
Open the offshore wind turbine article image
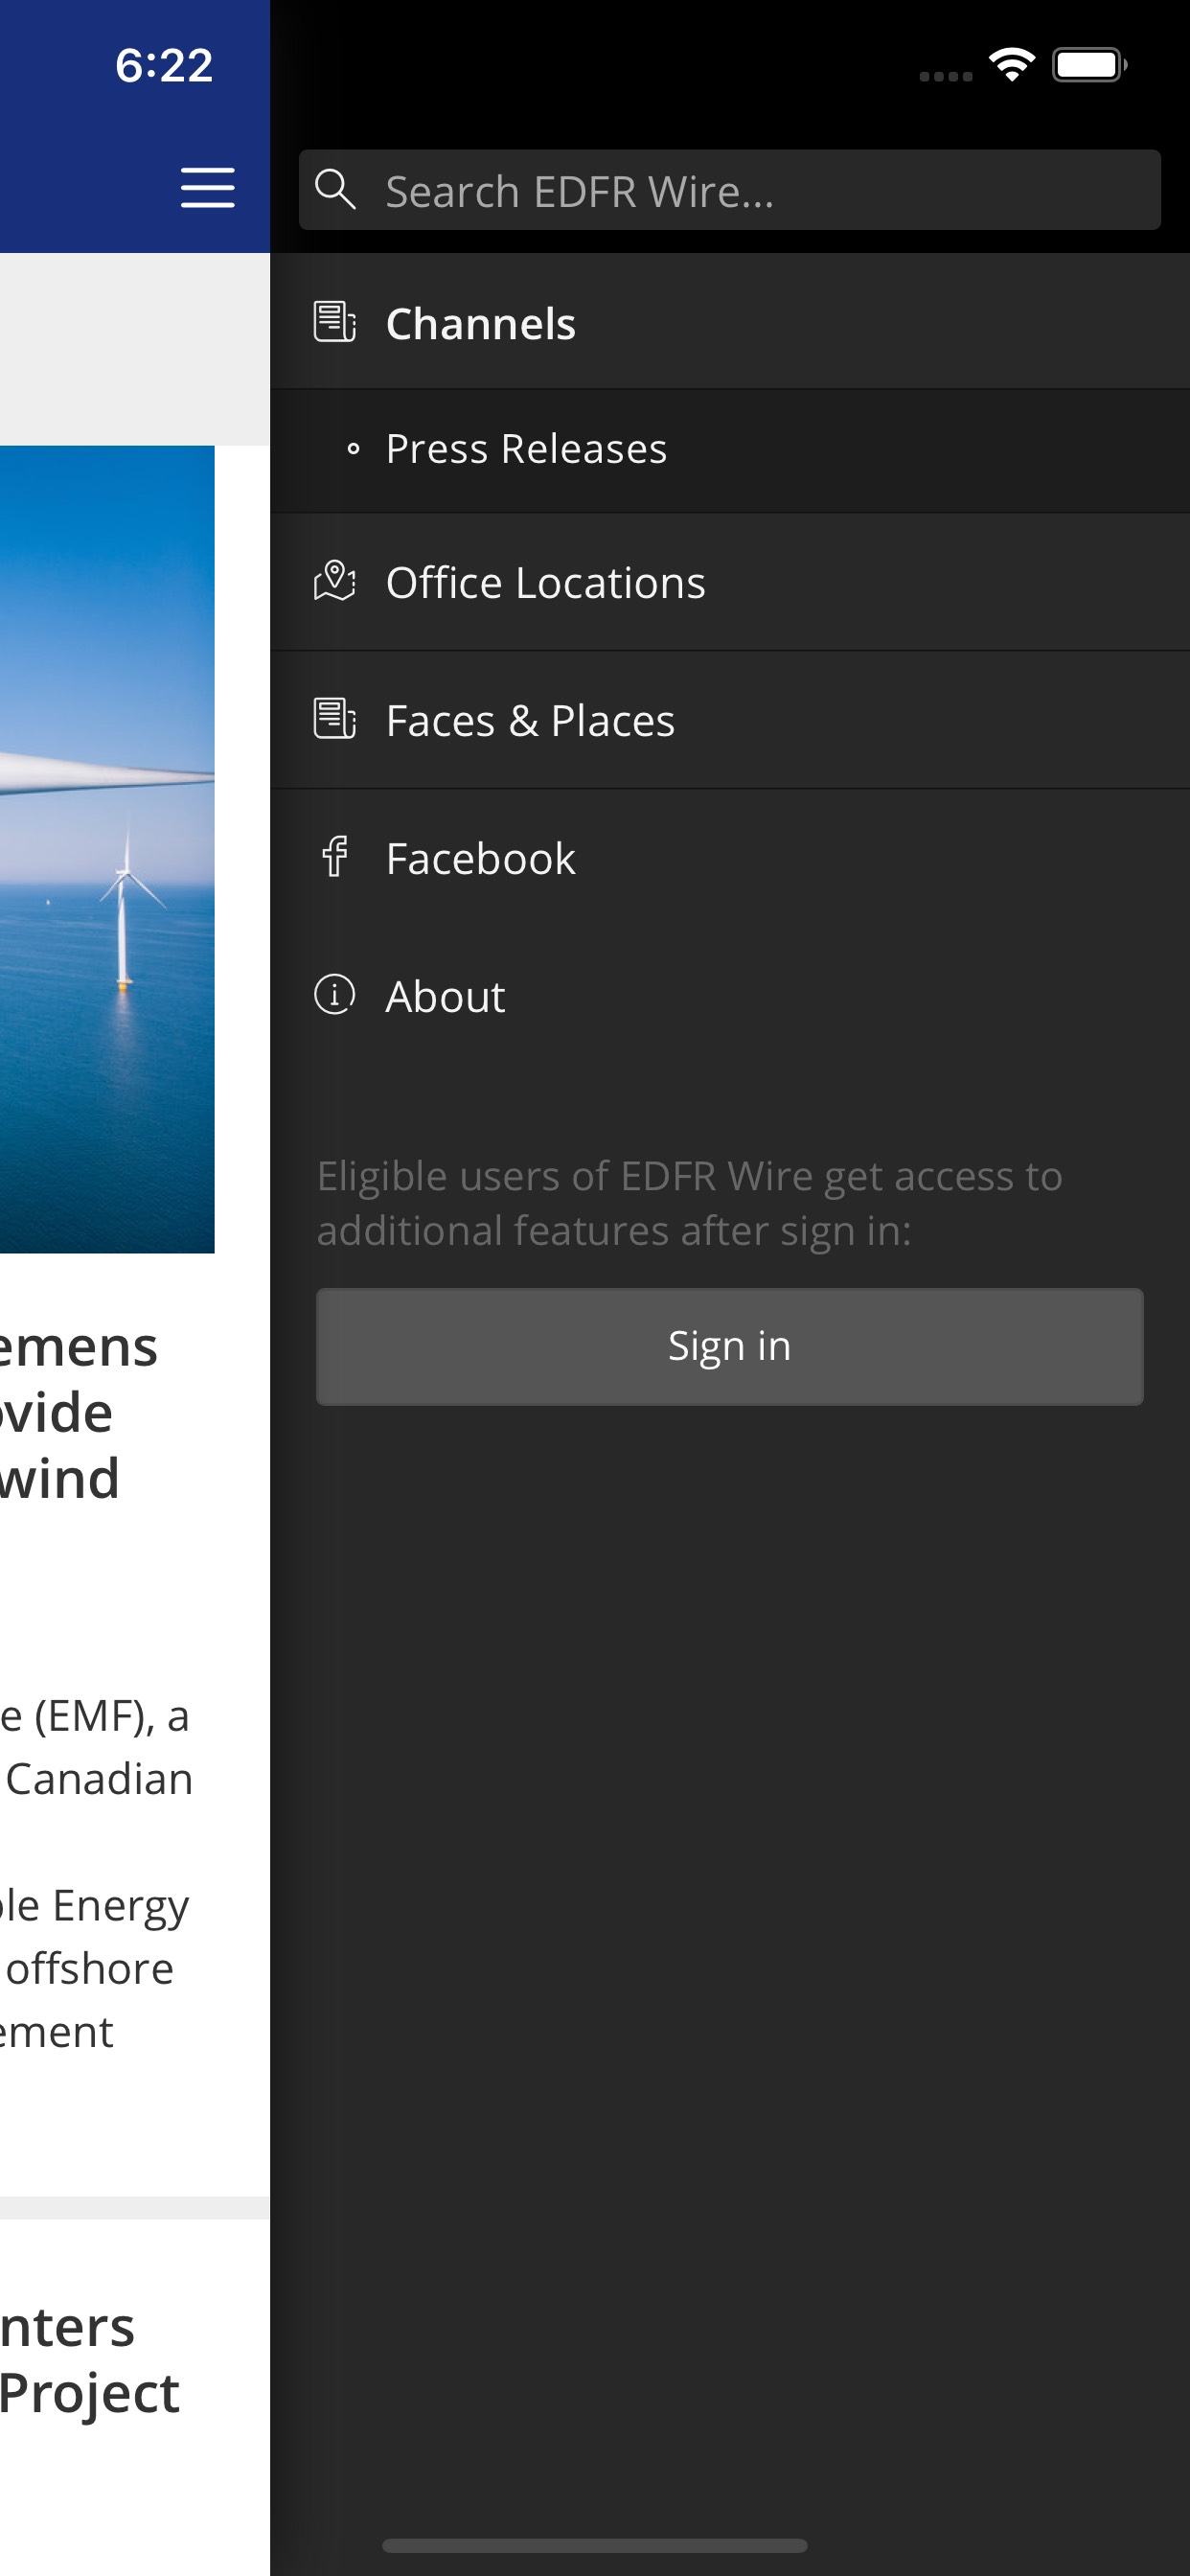click(x=107, y=848)
